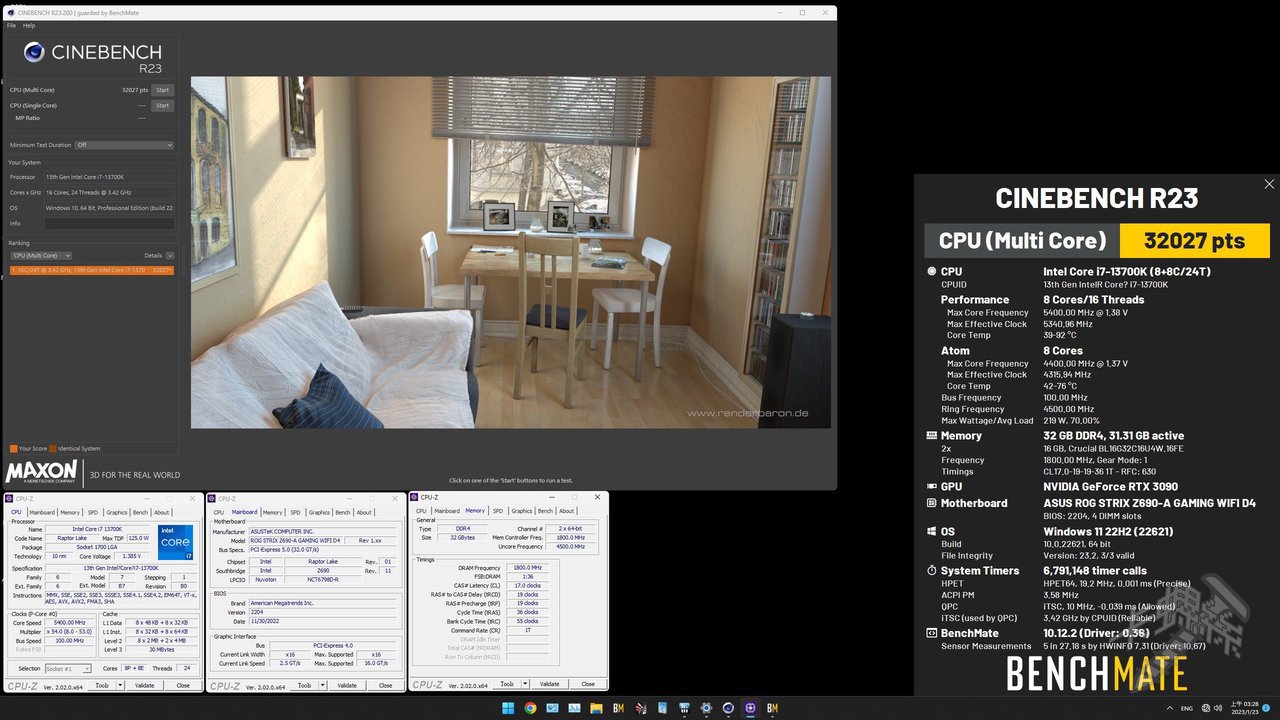Click the Intel Core i7 badge in CPU-Z
Image resolution: width=1280 pixels, height=720 pixels.
pyautogui.click(x=176, y=542)
